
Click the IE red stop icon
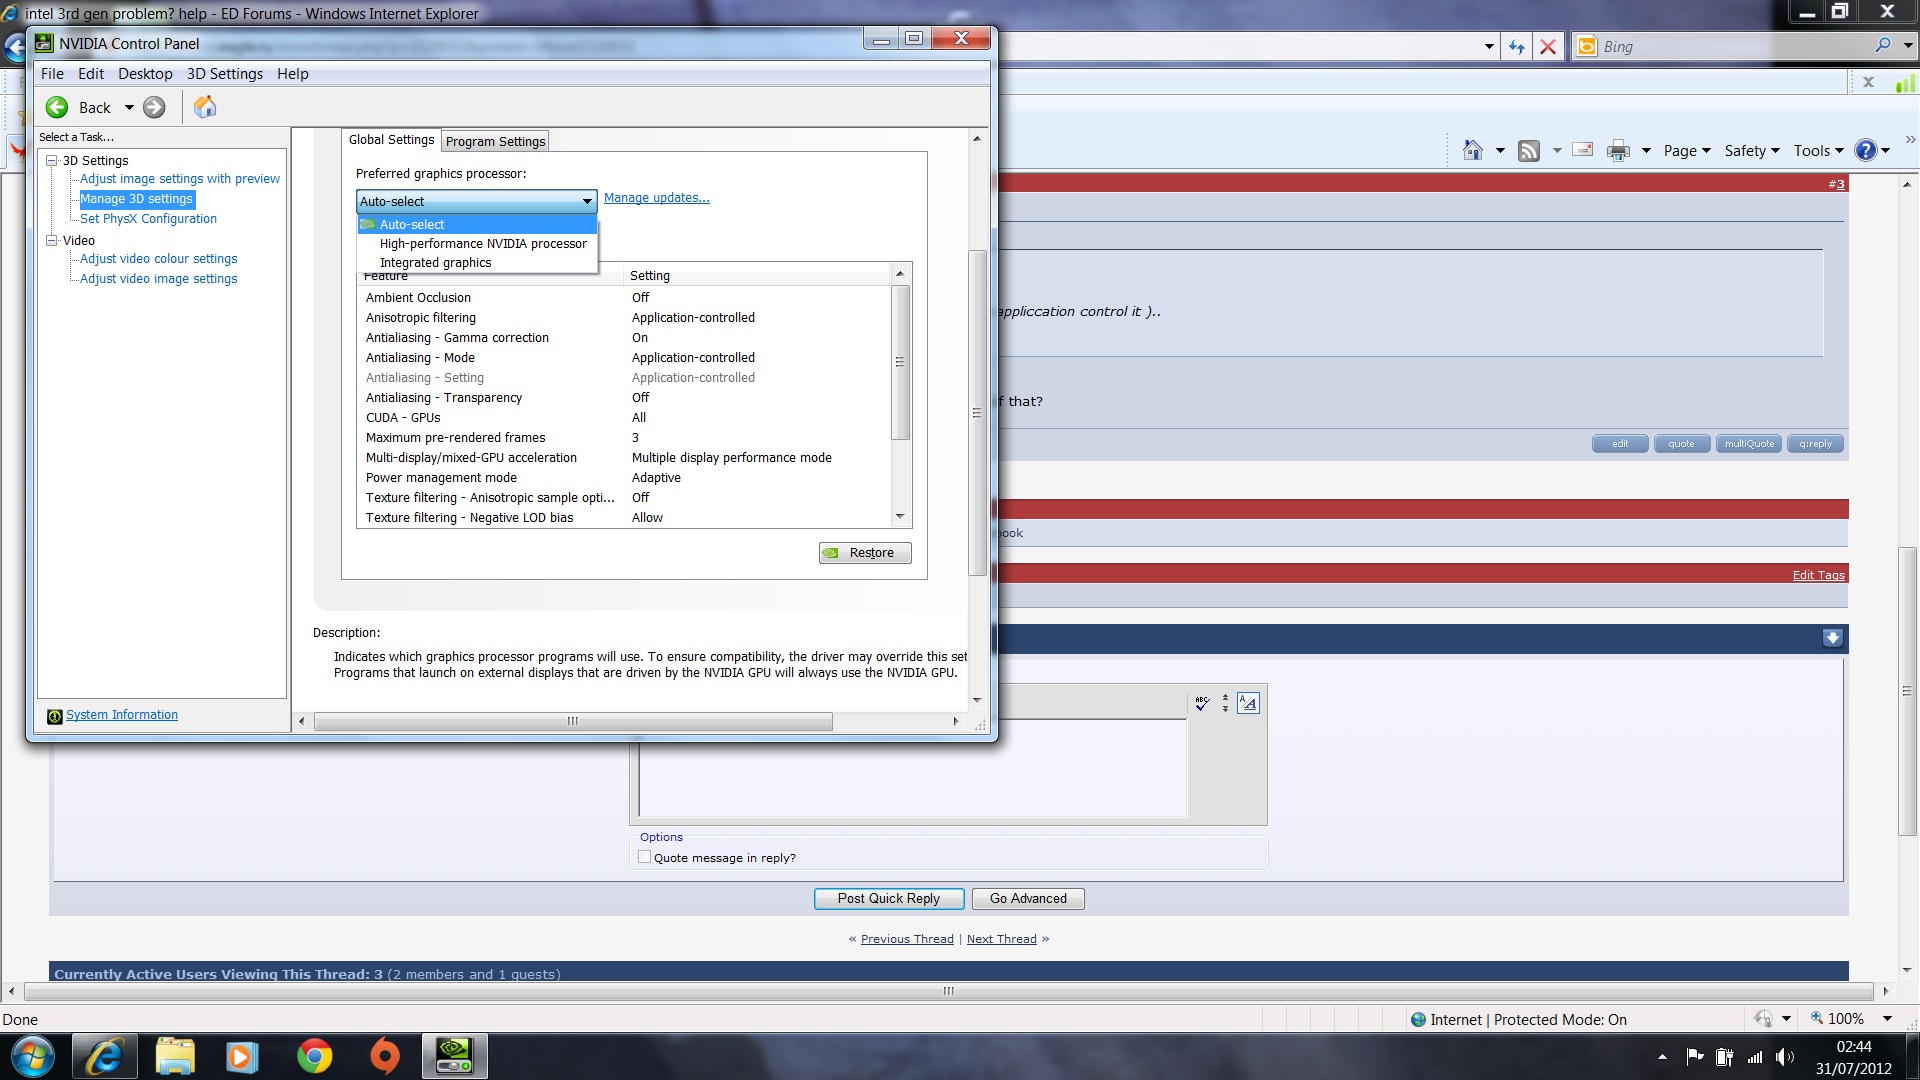pos(1547,47)
